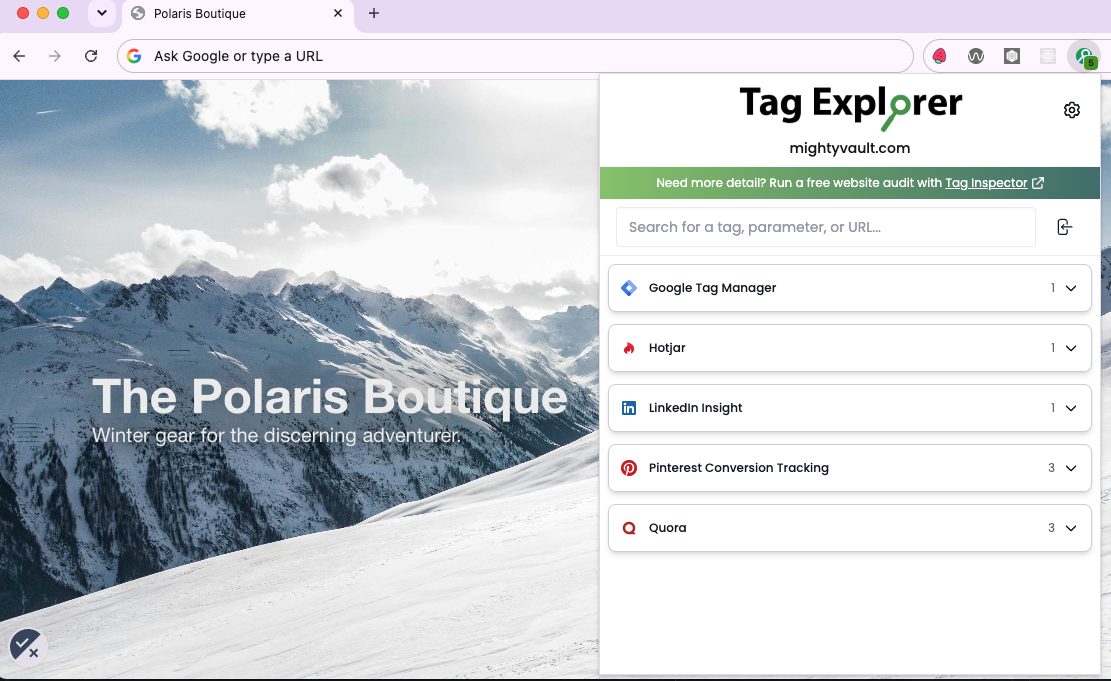Screen dimensions: 1111x681
Task: Open Tag Explorer settings gear
Action: [x=1071, y=110]
